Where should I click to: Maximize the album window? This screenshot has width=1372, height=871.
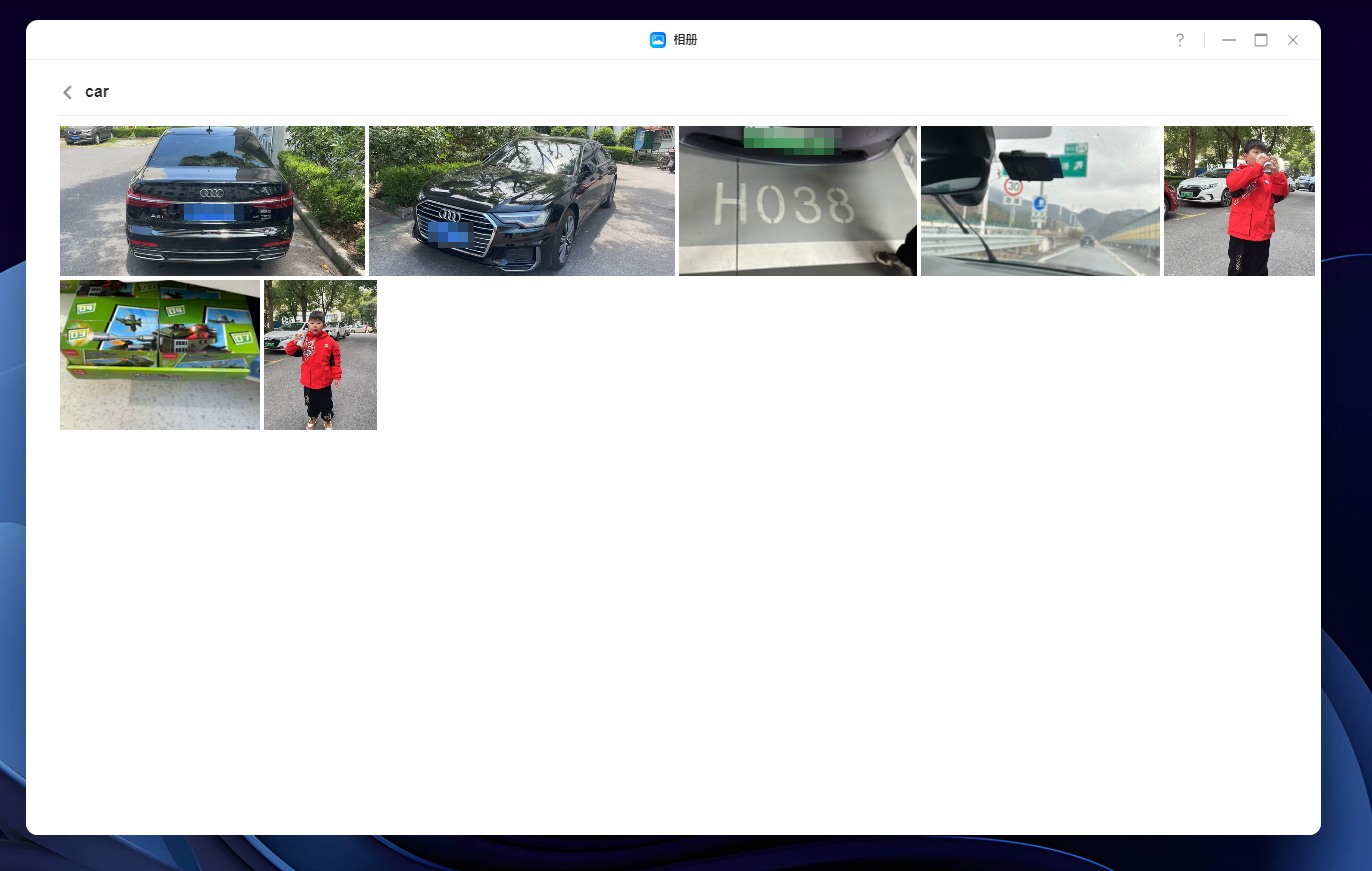pyautogui.click(x=1260, y=40)
